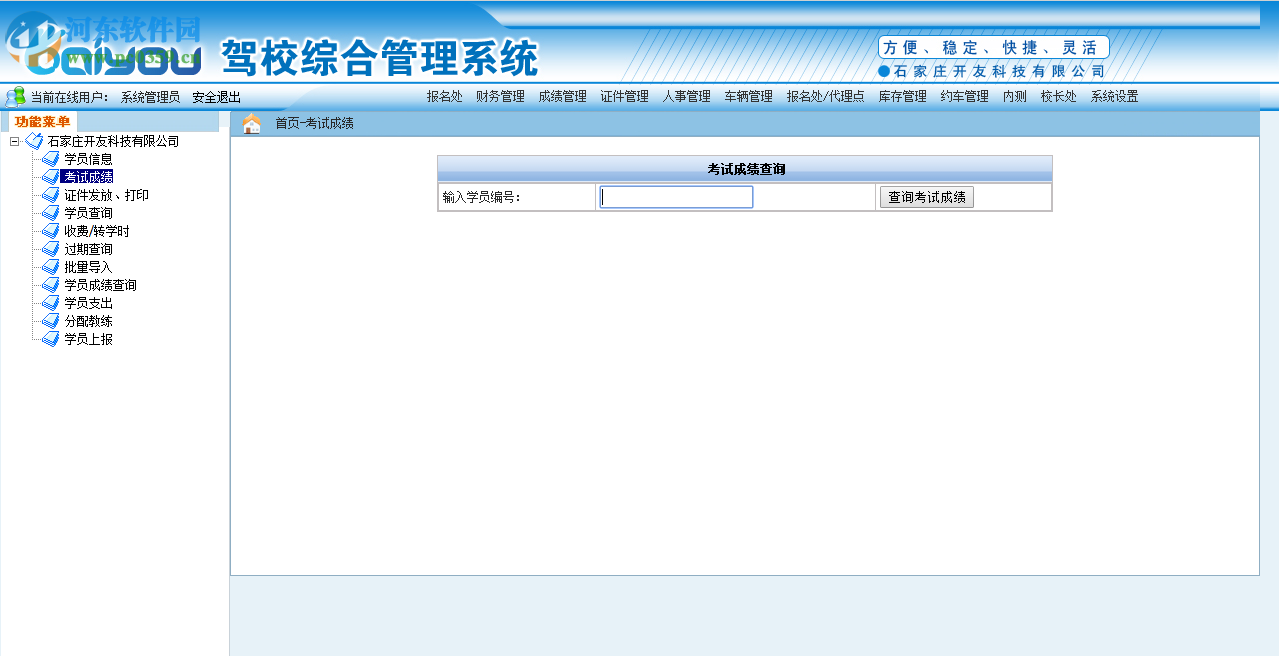Screen dimensions: 1279x656
Task: Select 学员查询 in the sidebar menu
Action: click(90, 212)
